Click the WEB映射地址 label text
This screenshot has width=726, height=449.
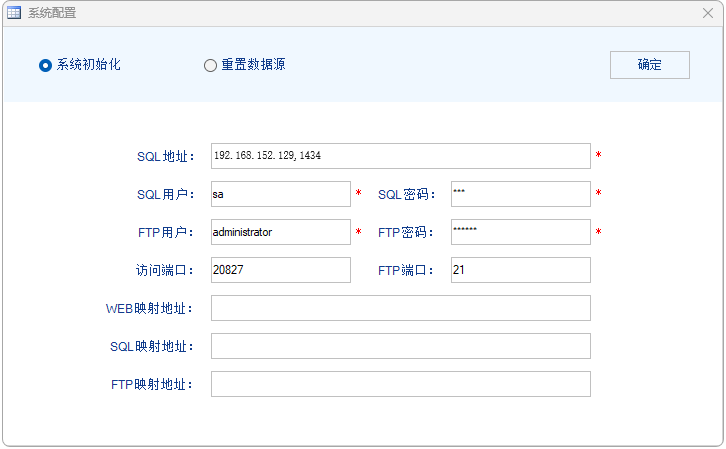[149, 309]
